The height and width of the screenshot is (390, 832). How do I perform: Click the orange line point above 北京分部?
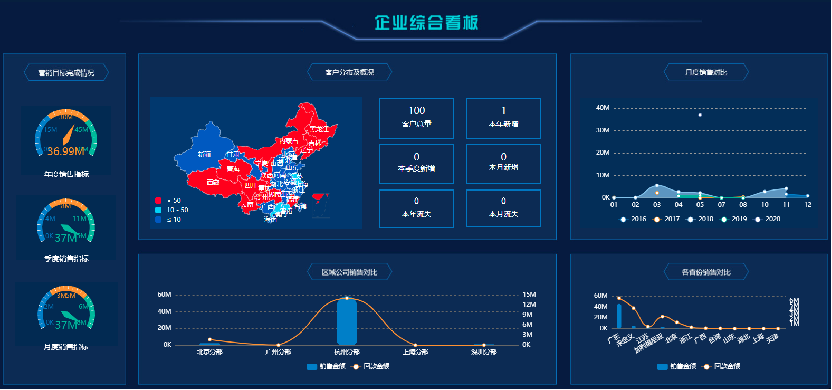210,340
